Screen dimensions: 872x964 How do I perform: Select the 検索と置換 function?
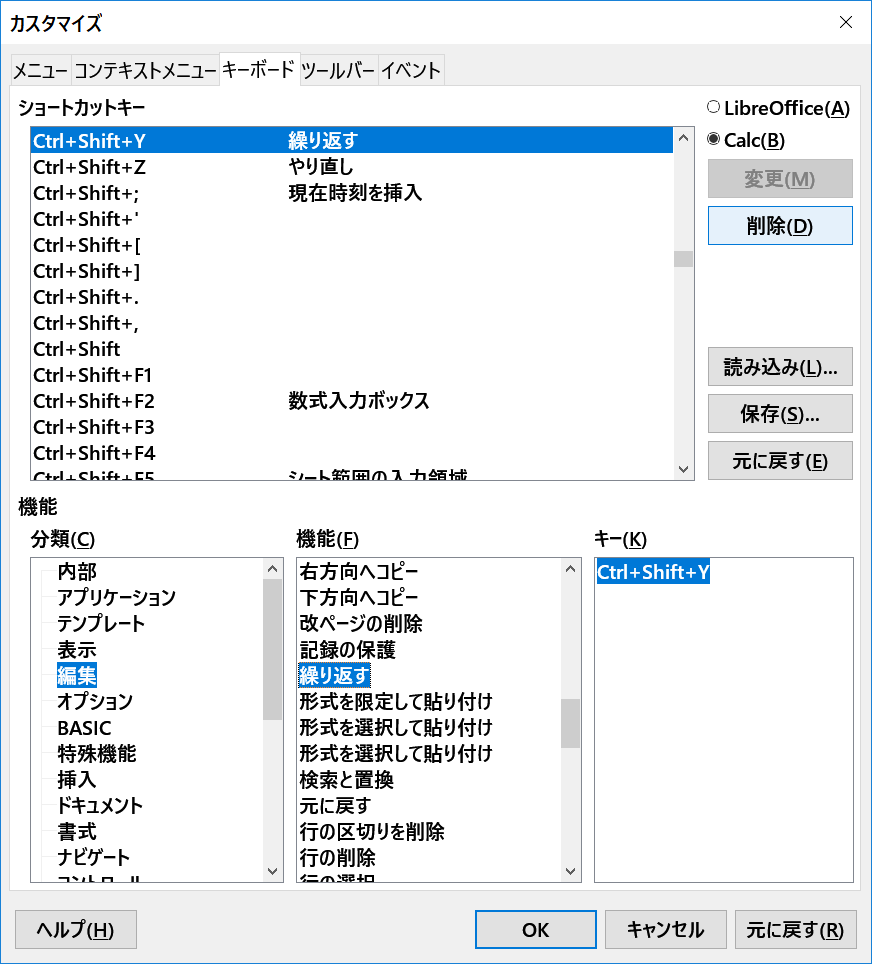click(x=346, y=780)
